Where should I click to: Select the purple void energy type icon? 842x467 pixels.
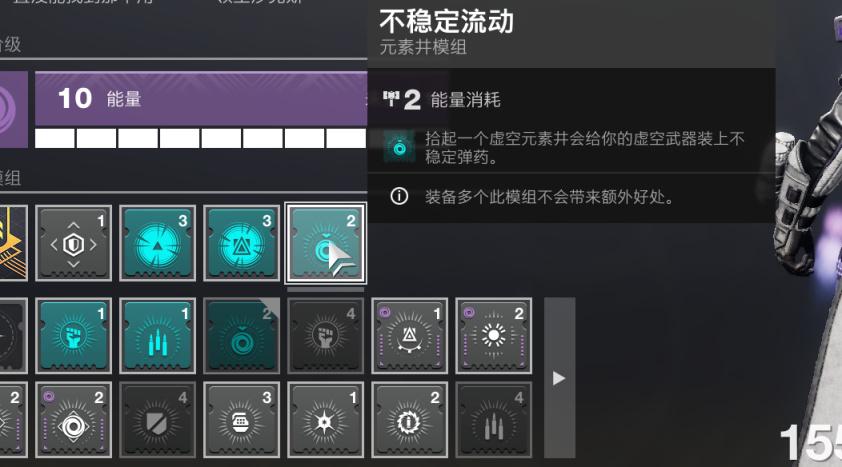12,110
